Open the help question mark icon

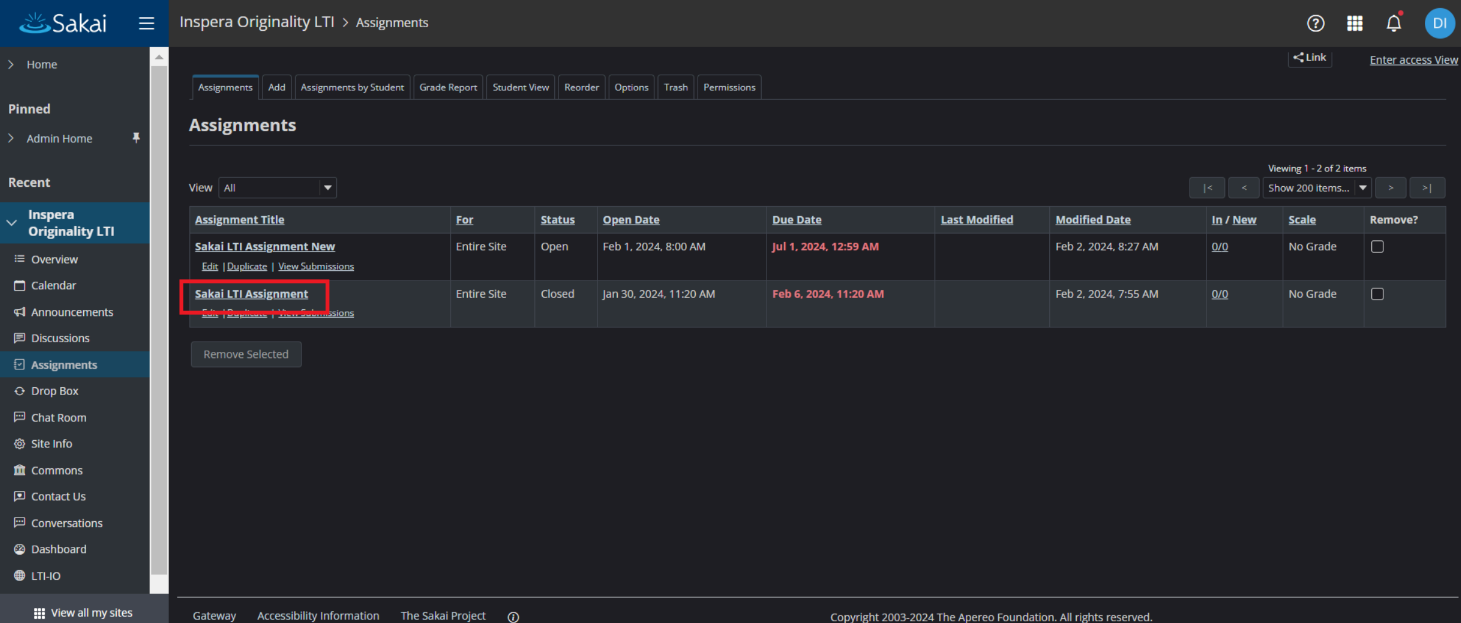click(x=1316, y=23)
